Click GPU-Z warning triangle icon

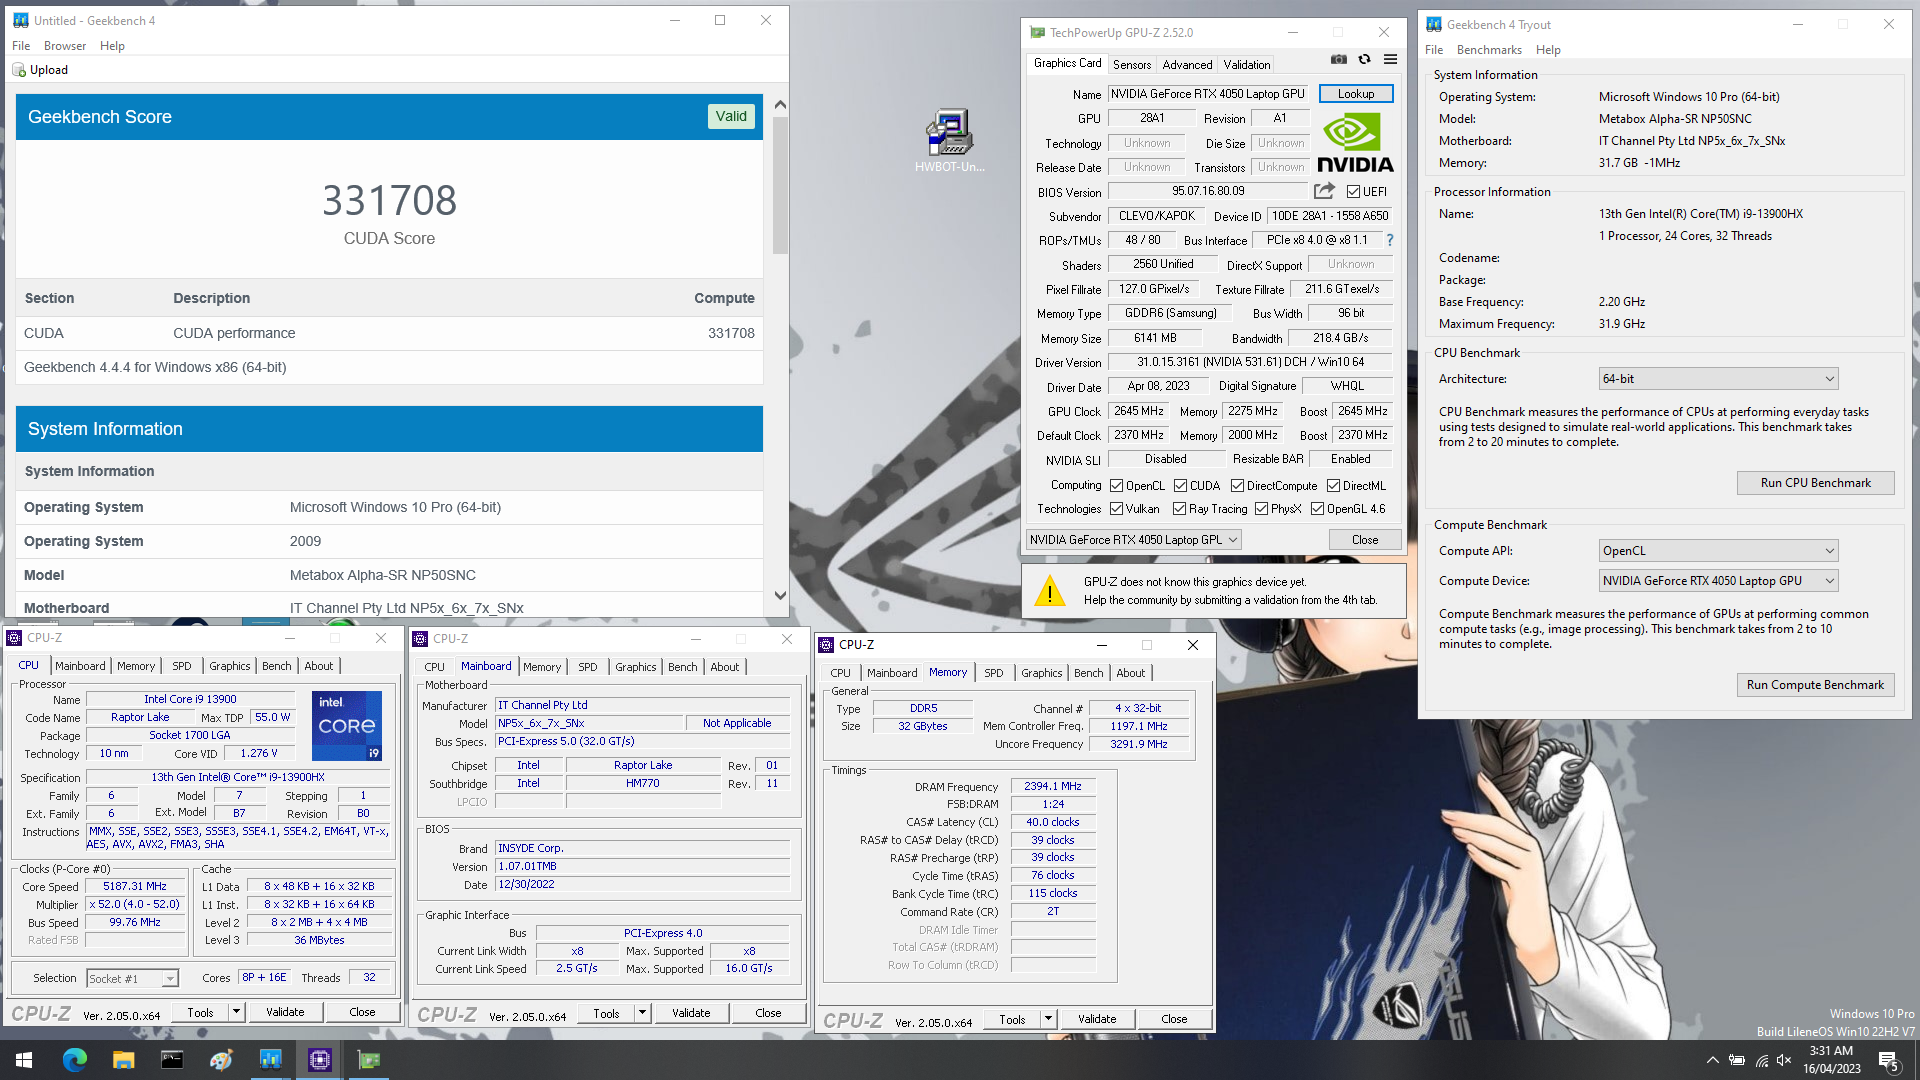[x=1050, y=591]
